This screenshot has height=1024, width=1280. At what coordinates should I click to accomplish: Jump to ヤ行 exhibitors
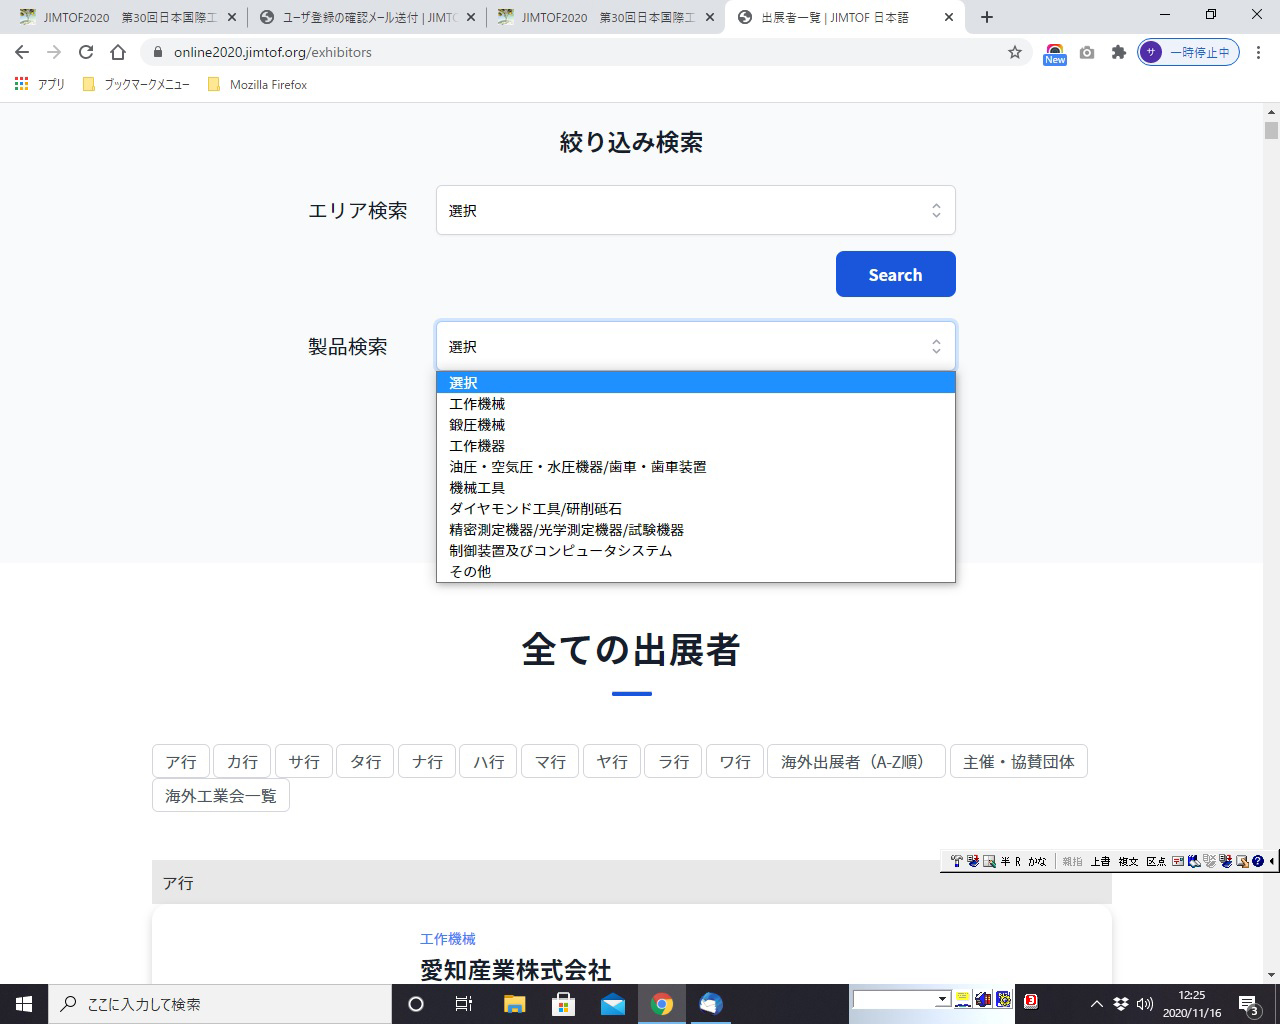click(x=612, y=761)
